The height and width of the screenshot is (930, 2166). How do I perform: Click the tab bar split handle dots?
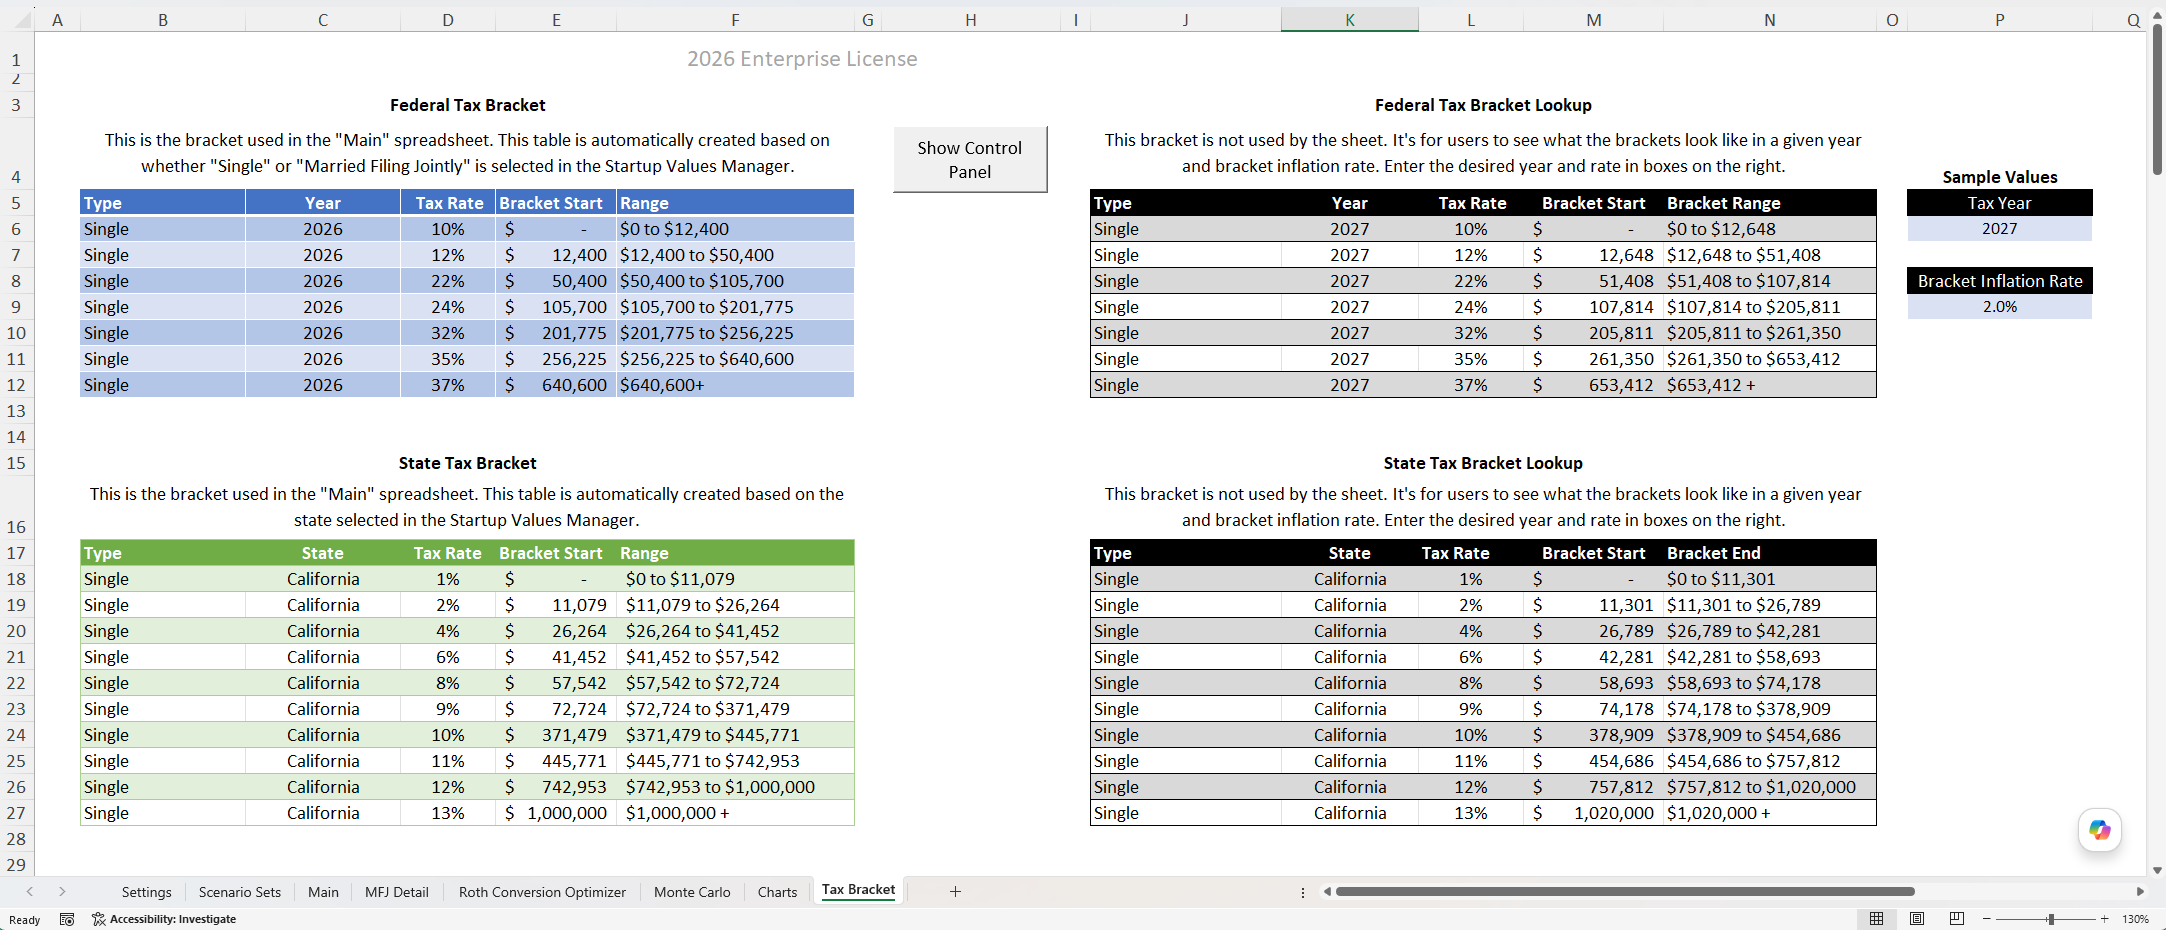1302,892
